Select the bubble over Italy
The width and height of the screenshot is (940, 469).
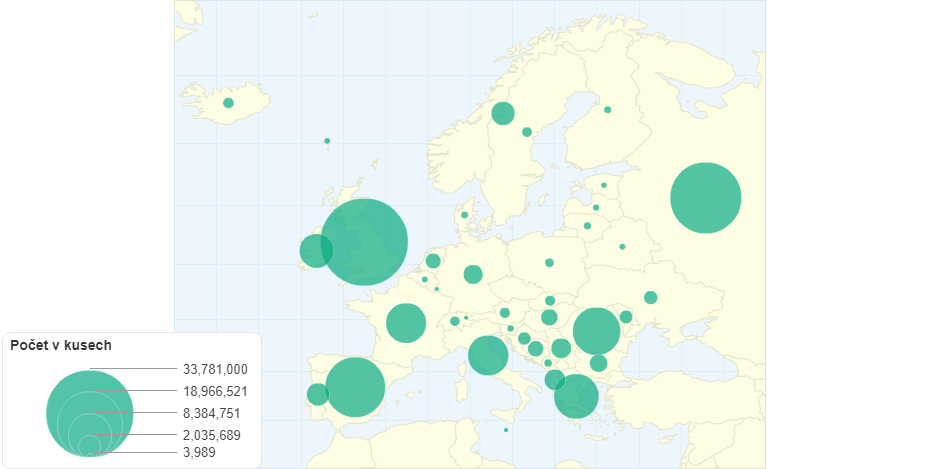pos(488,355)
